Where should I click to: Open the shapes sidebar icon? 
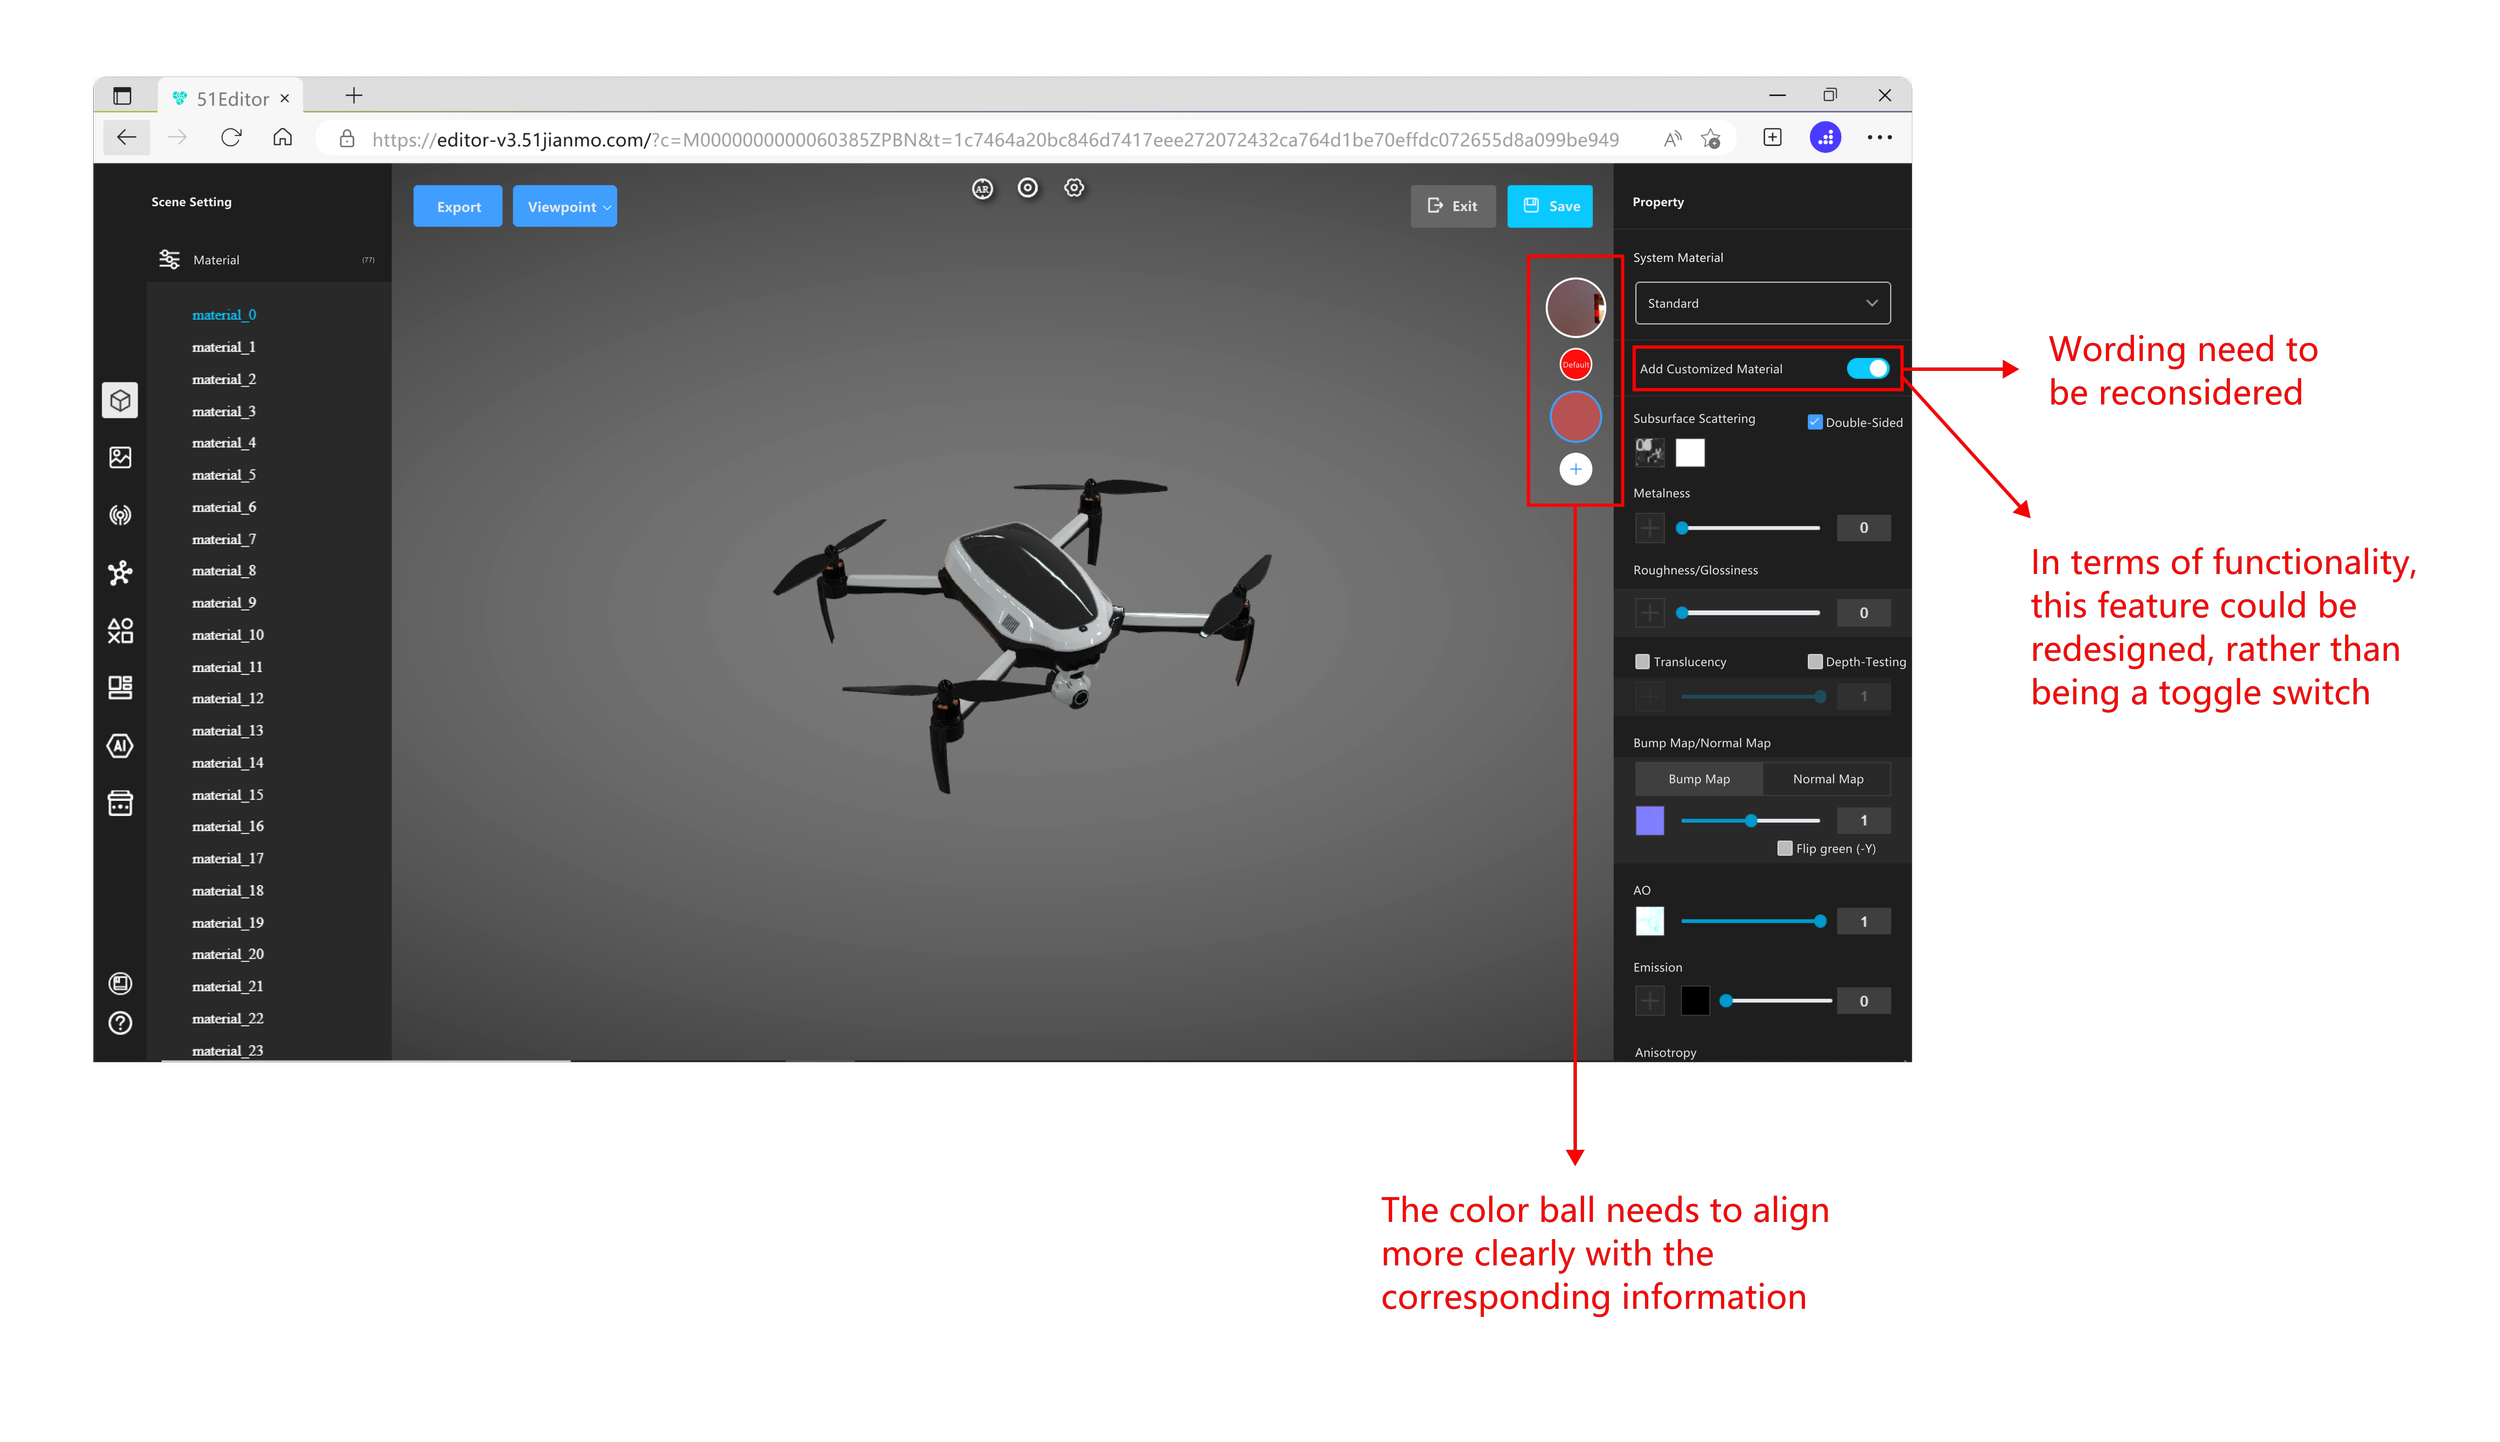pyautogui.click(x=120, y=631)
